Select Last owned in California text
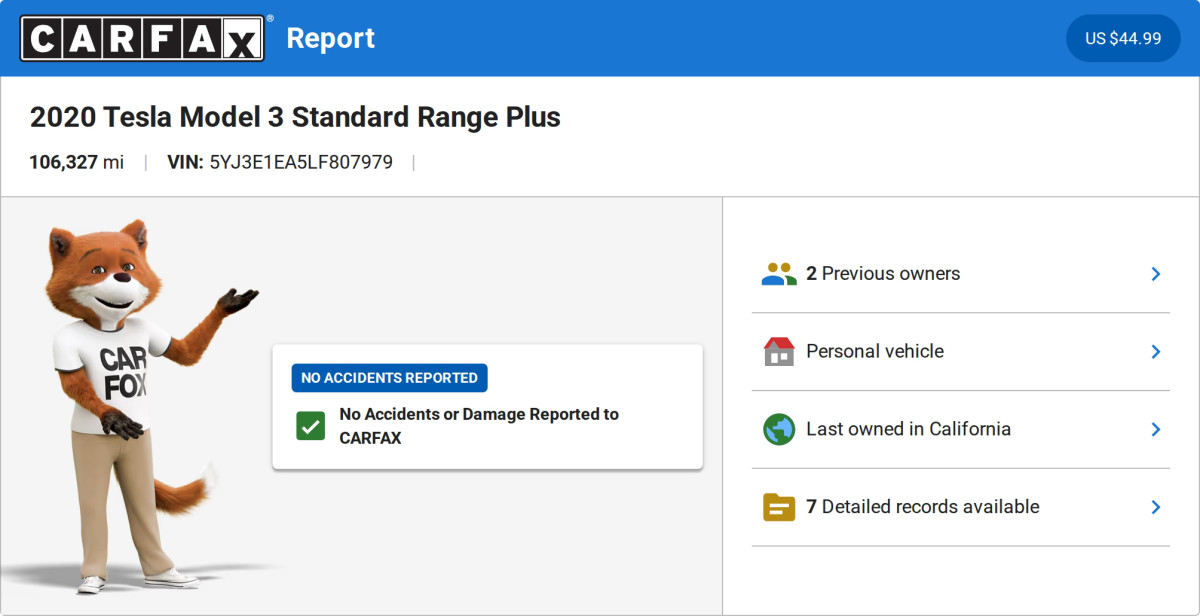Image resolution: width=1200 pixels, height=616 pixels. click(x=908, y=429)
